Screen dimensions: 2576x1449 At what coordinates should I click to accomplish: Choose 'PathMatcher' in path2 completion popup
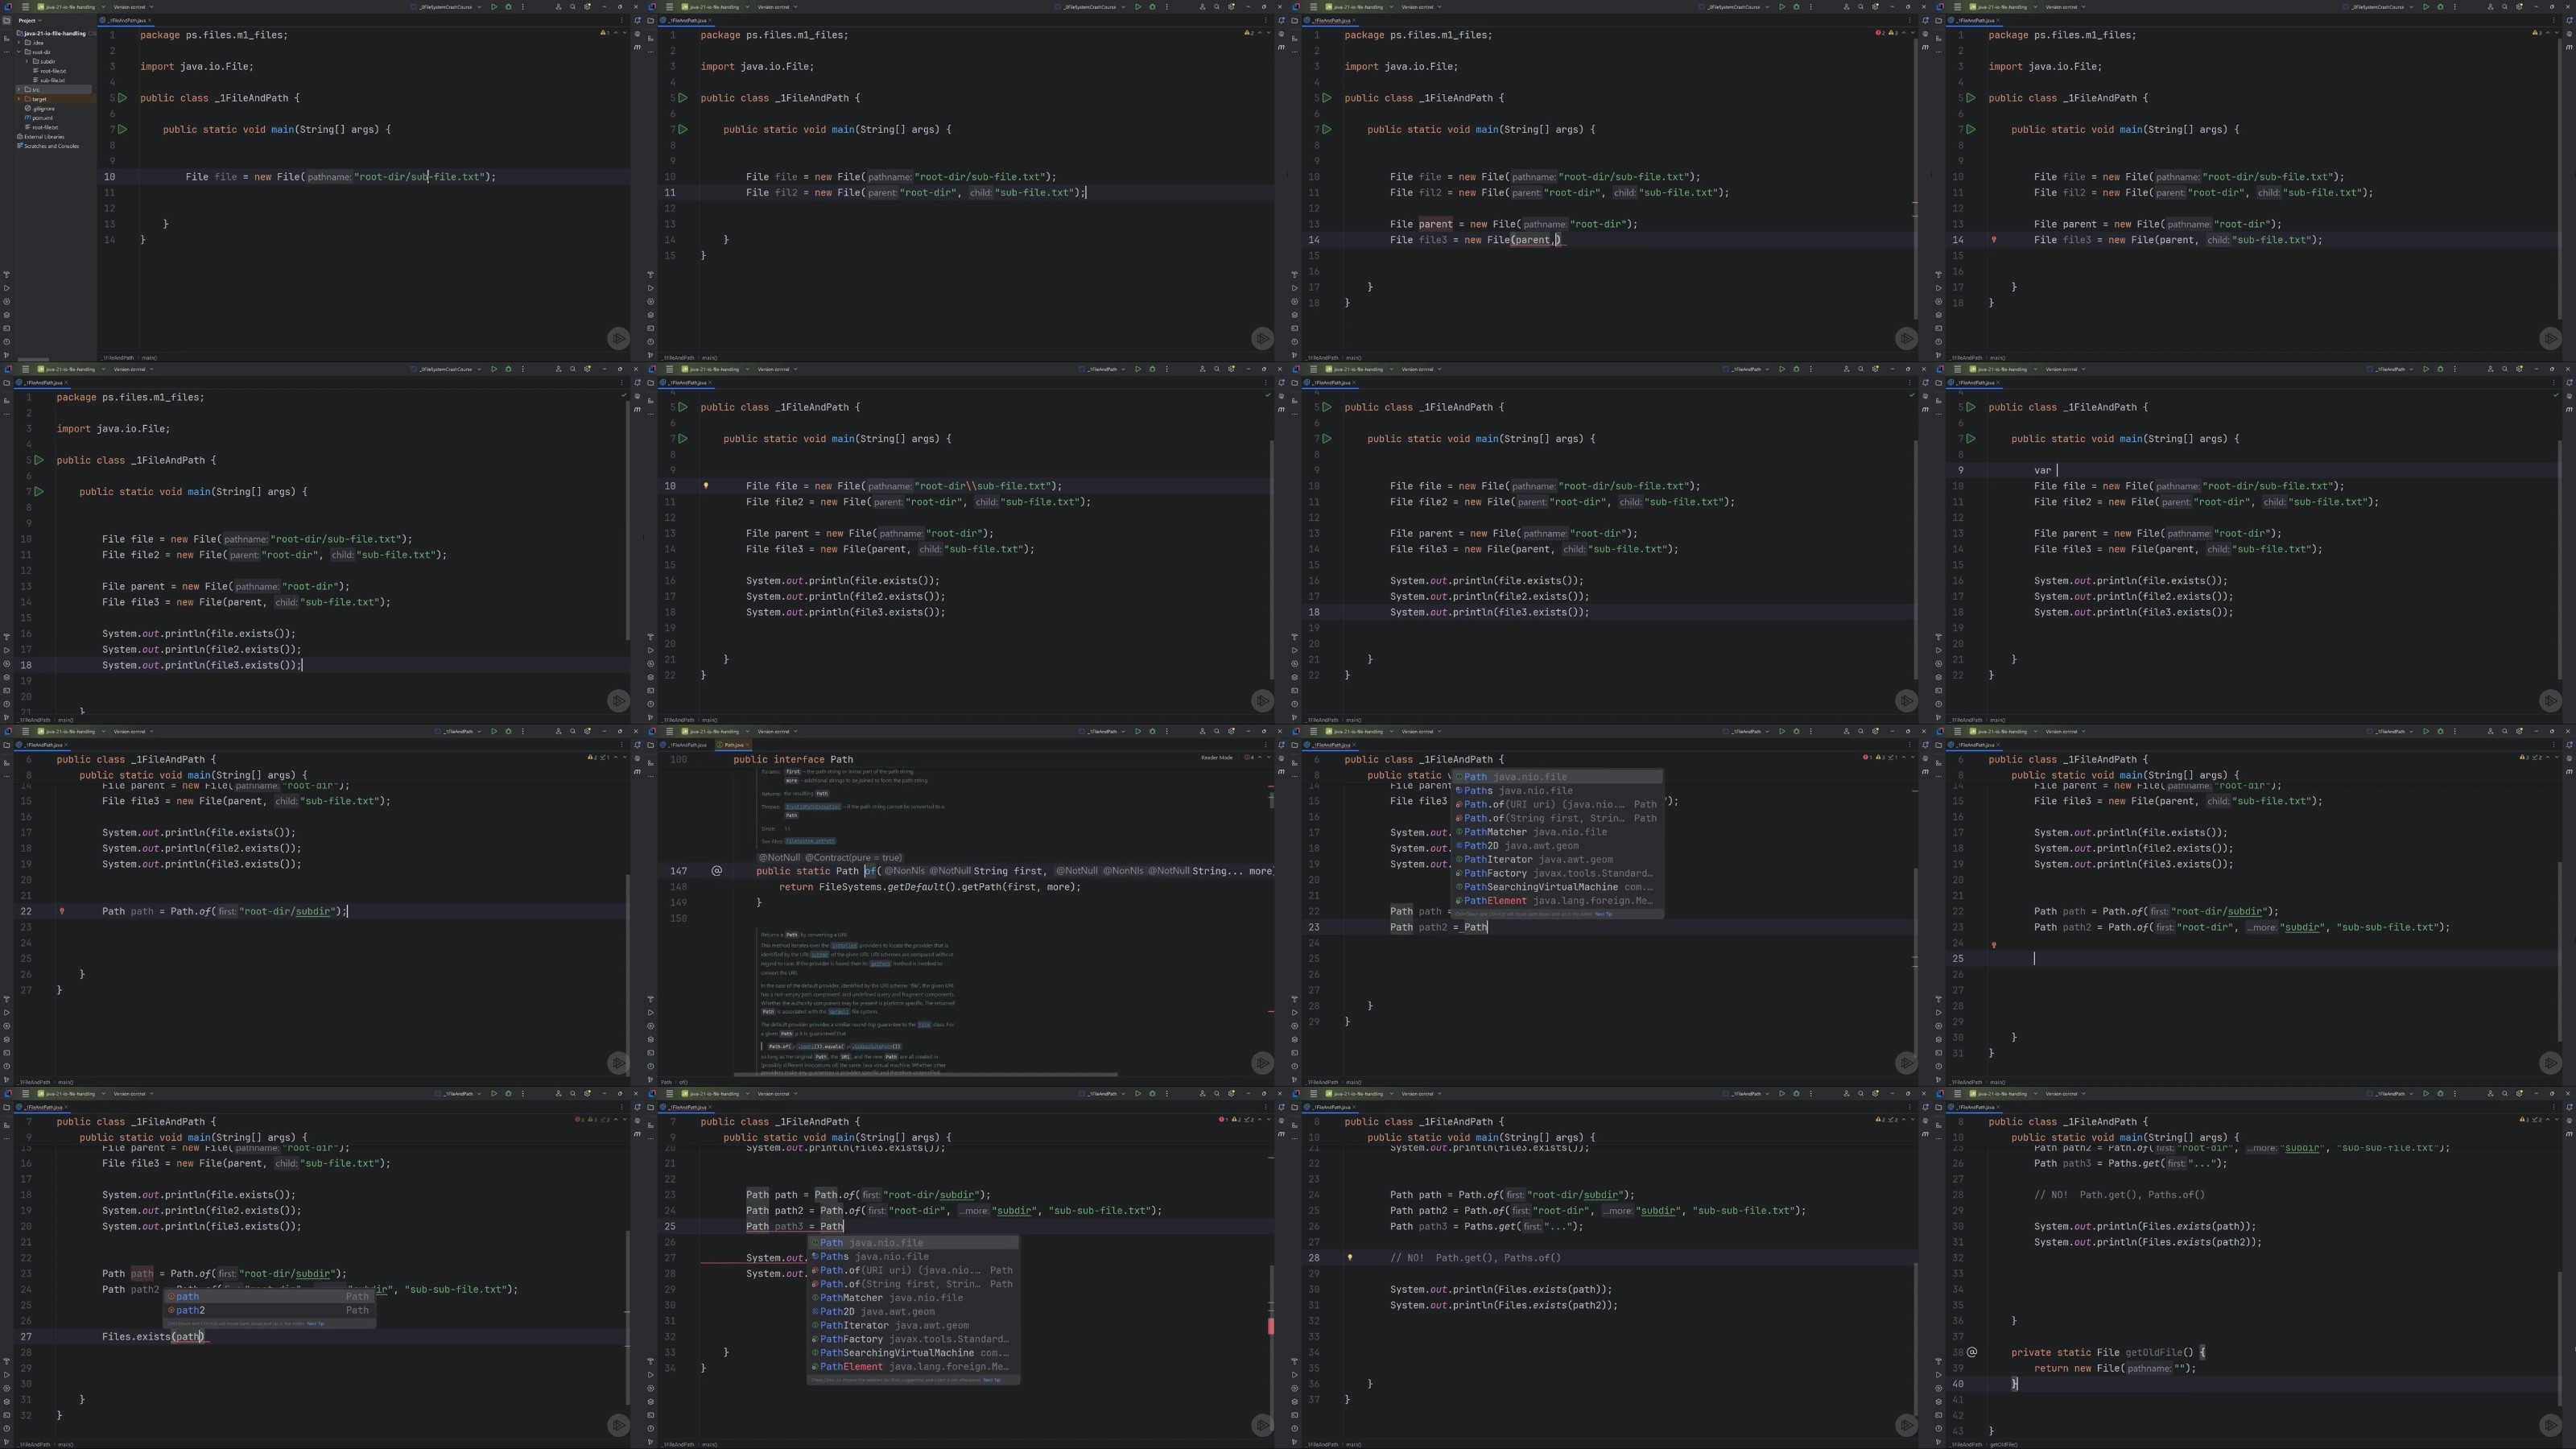(x=1557, y=832)
